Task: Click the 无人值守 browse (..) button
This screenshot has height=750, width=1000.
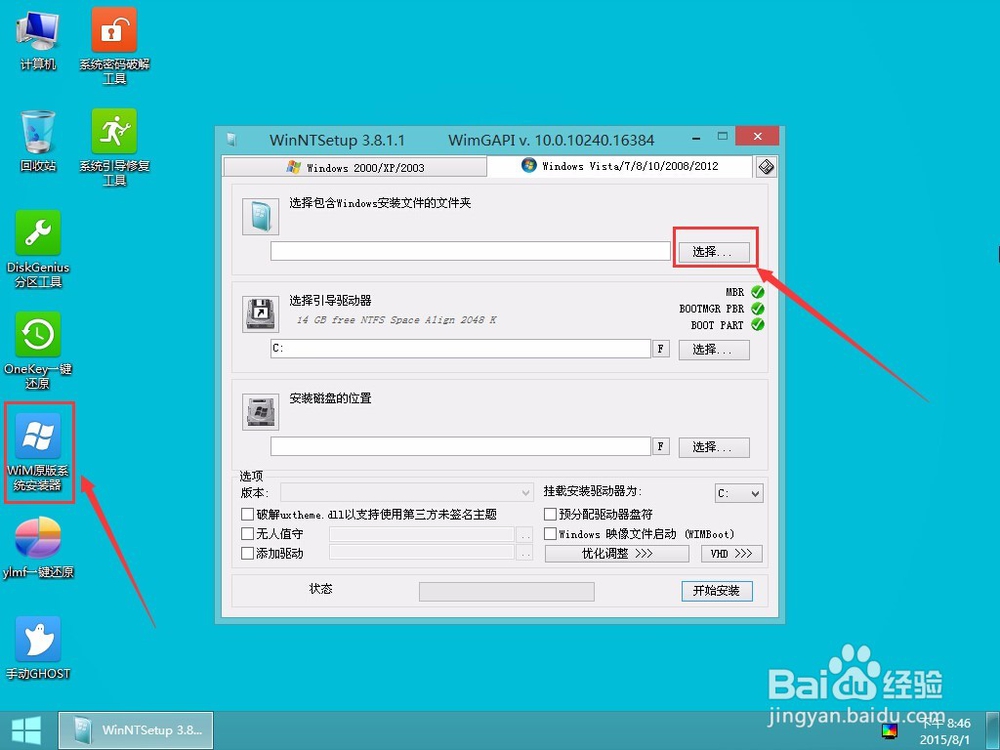Action: (x=524, y=534)
